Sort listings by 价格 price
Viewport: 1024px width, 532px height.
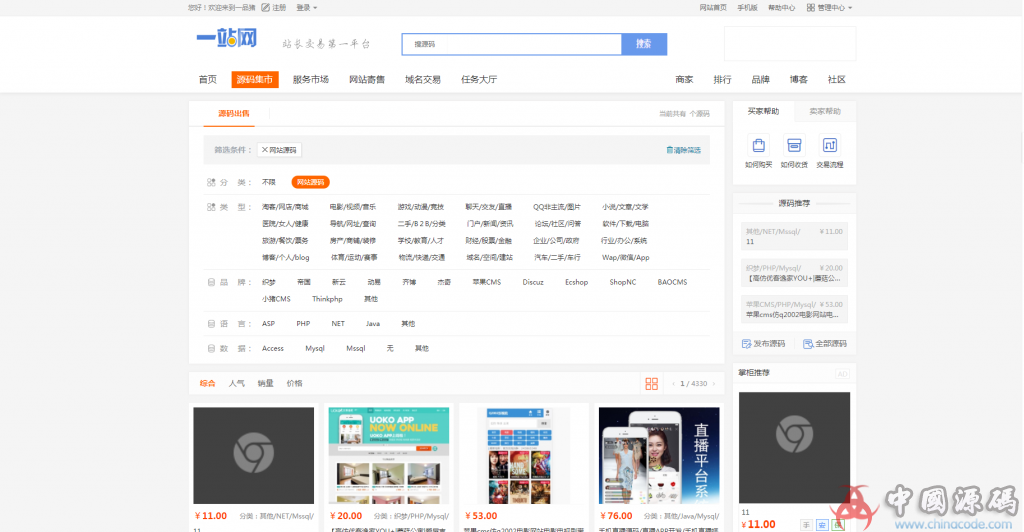tap(295, 384)
